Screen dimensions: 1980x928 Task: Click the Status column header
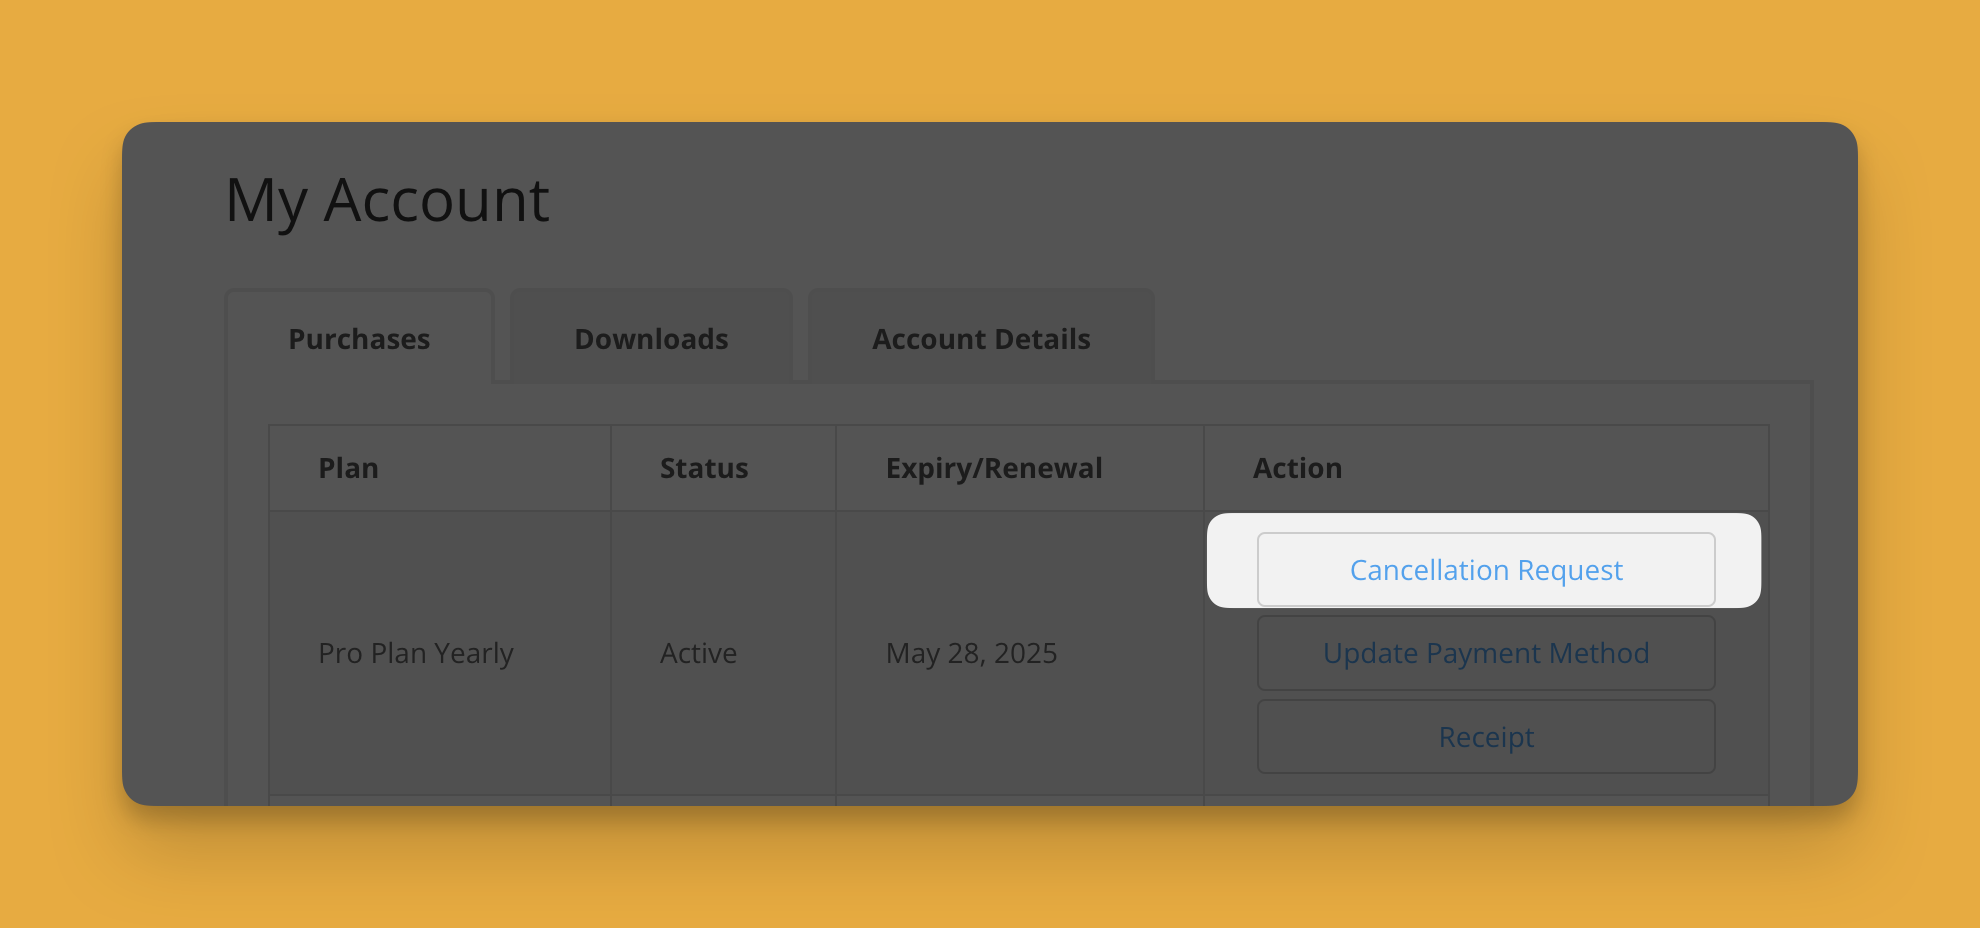[703, 467]
